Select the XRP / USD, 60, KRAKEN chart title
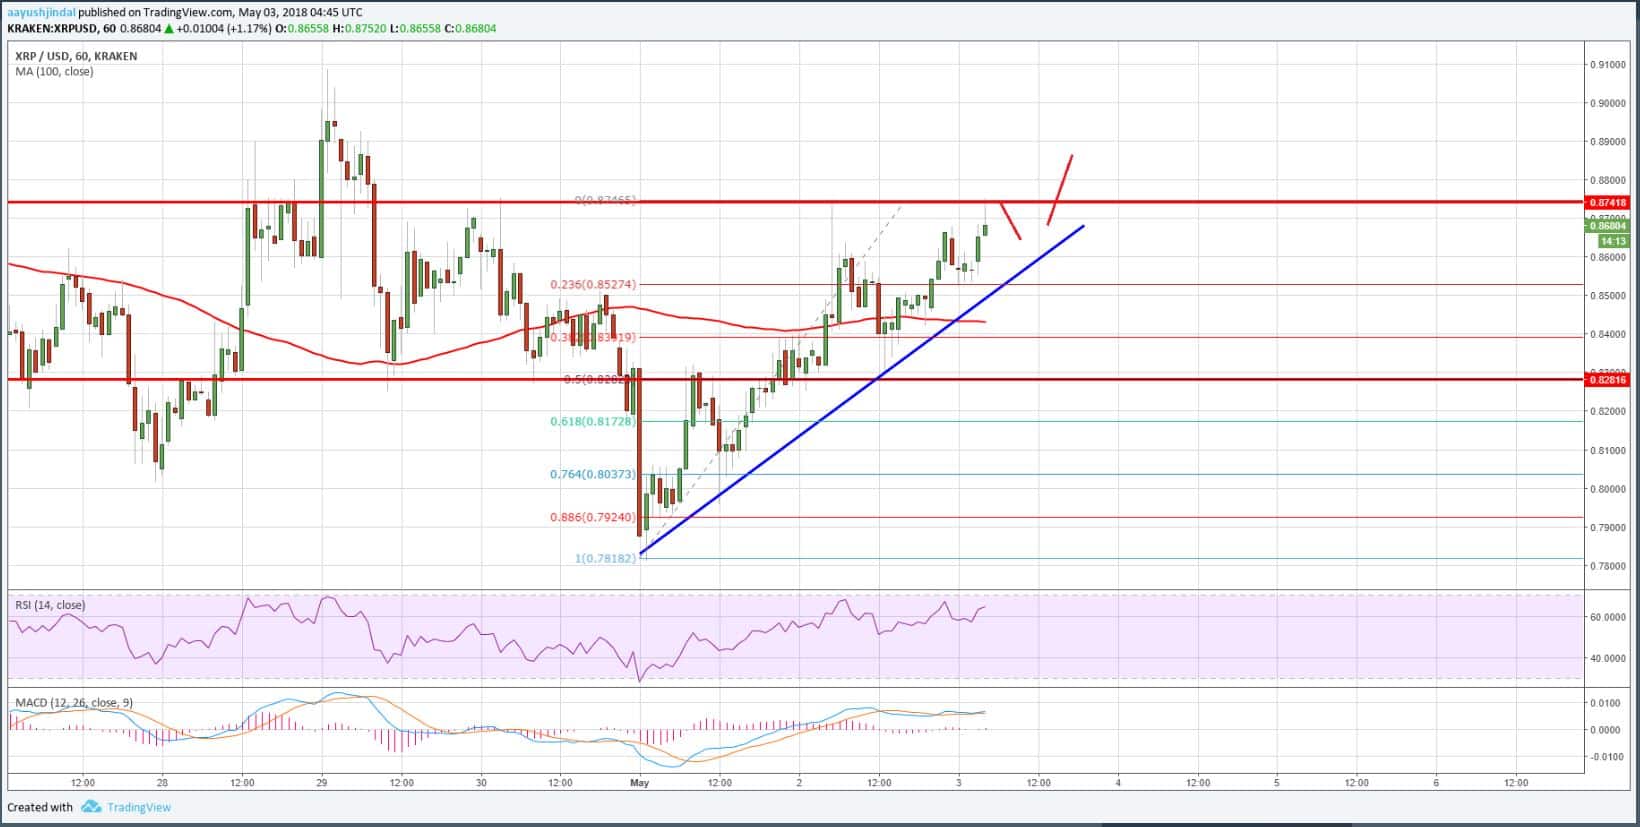The width and height of the screenshot is (1640, 827). pyautogui.click(x=76, y=56)
